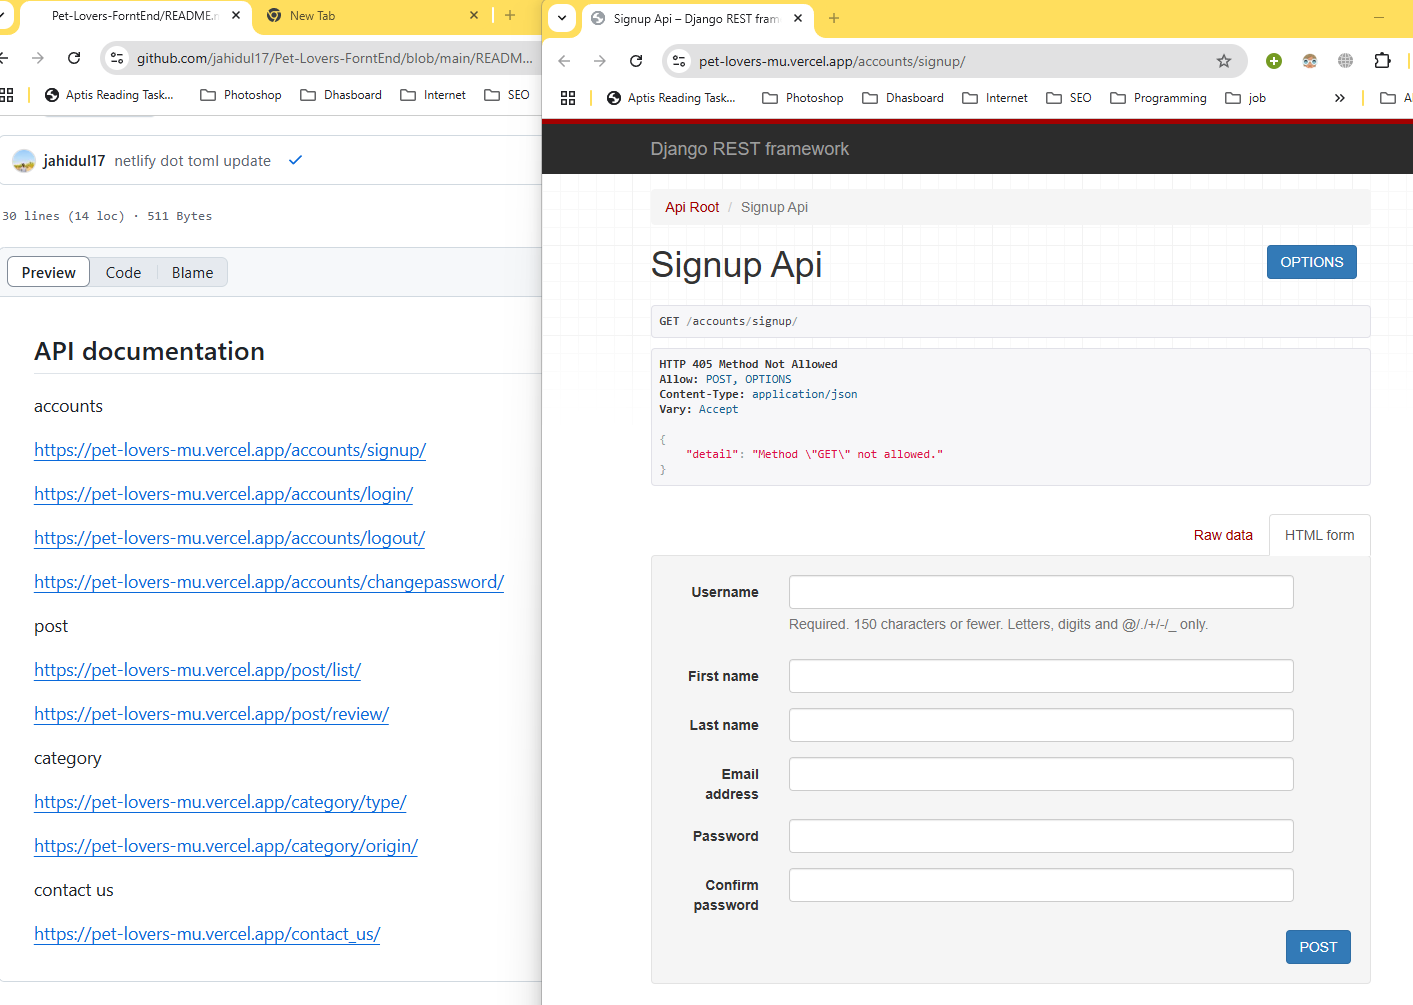Click the green commit status checkmark
1413x1005 pixels.
pos(295,160)
